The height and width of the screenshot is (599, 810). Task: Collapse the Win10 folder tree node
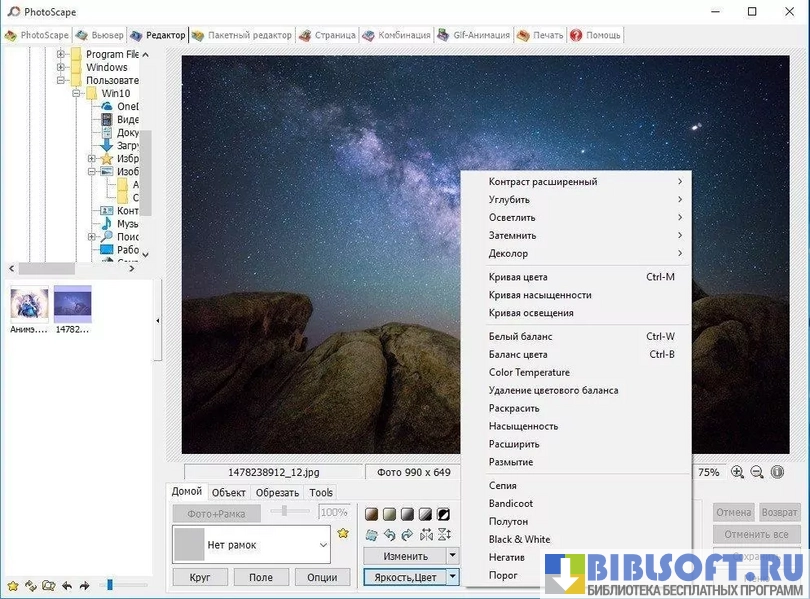click(75, 93)
